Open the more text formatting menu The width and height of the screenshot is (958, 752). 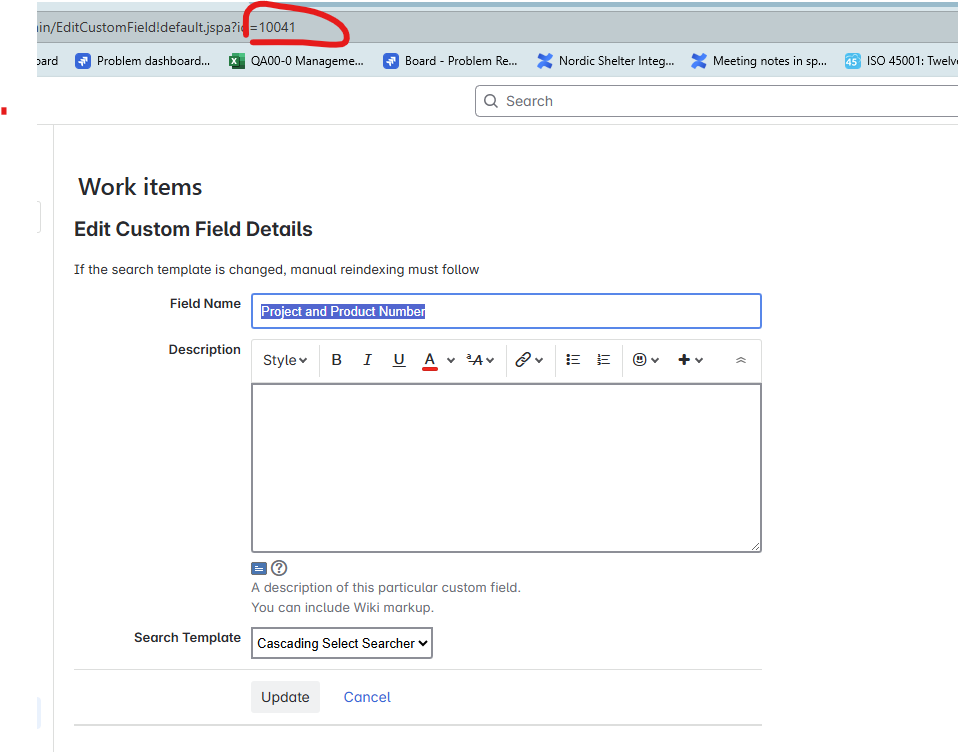point(480,360)
